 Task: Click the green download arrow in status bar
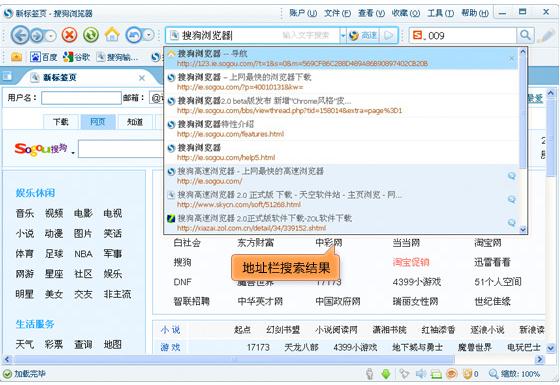386,374
